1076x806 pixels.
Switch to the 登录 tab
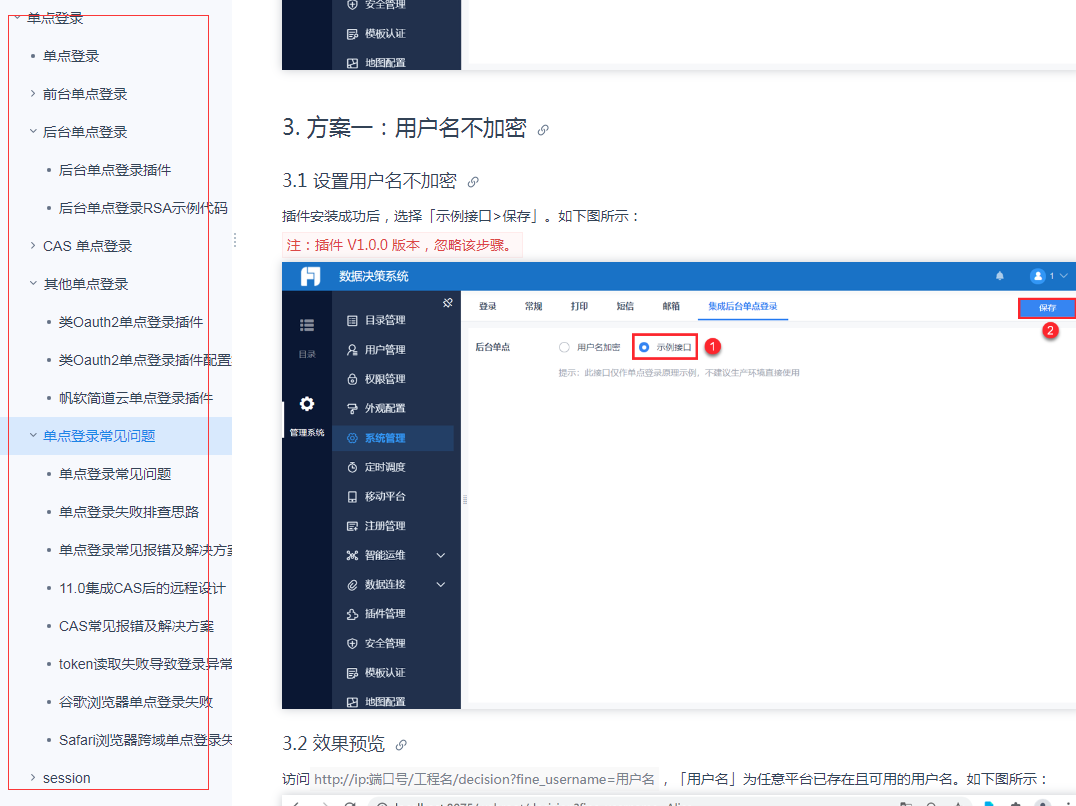point(487,306)
